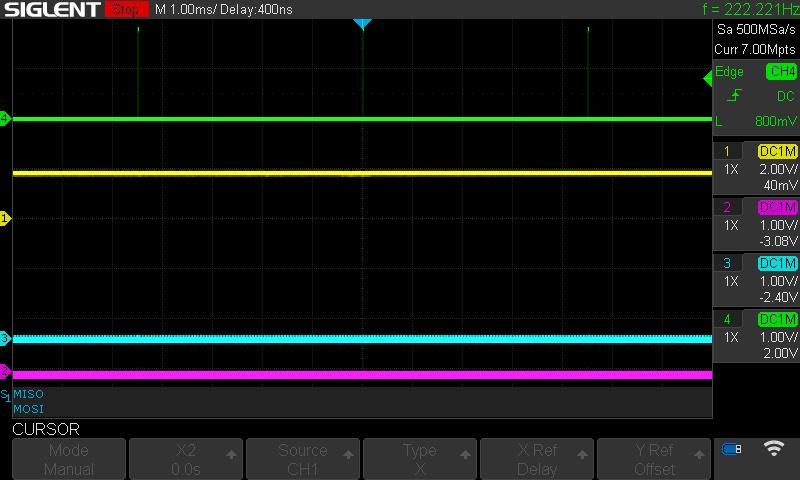This screenshot has height=480, width=800.
Task: Click the frequency counter f = 222.221Hz
Action: pos(751,9)
